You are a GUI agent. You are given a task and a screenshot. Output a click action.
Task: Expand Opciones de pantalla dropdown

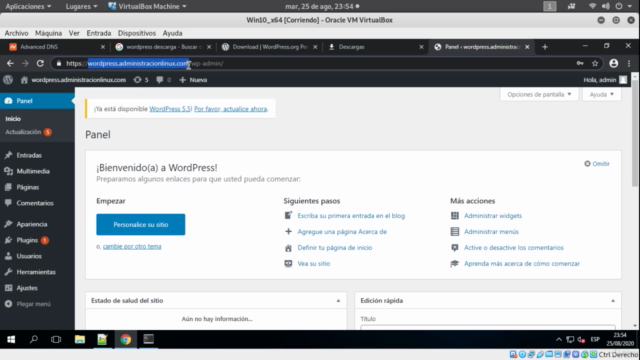539,94
